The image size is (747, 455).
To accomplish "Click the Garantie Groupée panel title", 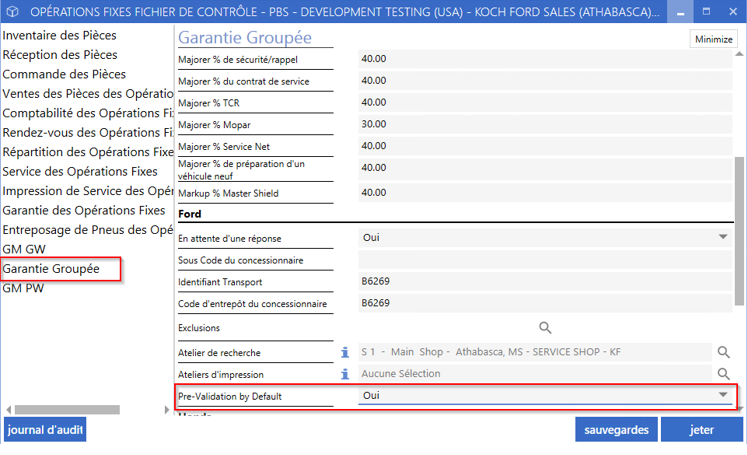I will pyautogui.click(x=245, y=37).
